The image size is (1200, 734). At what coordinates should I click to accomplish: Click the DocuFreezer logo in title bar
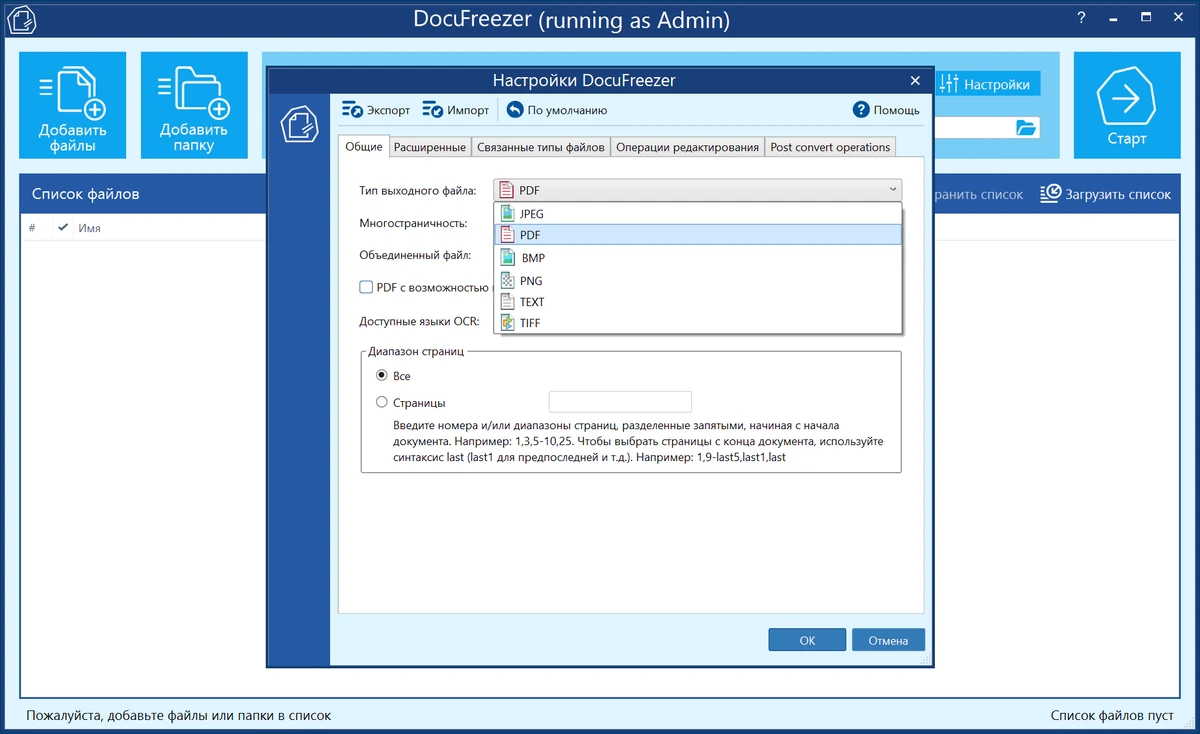click(x=22, y=20)
